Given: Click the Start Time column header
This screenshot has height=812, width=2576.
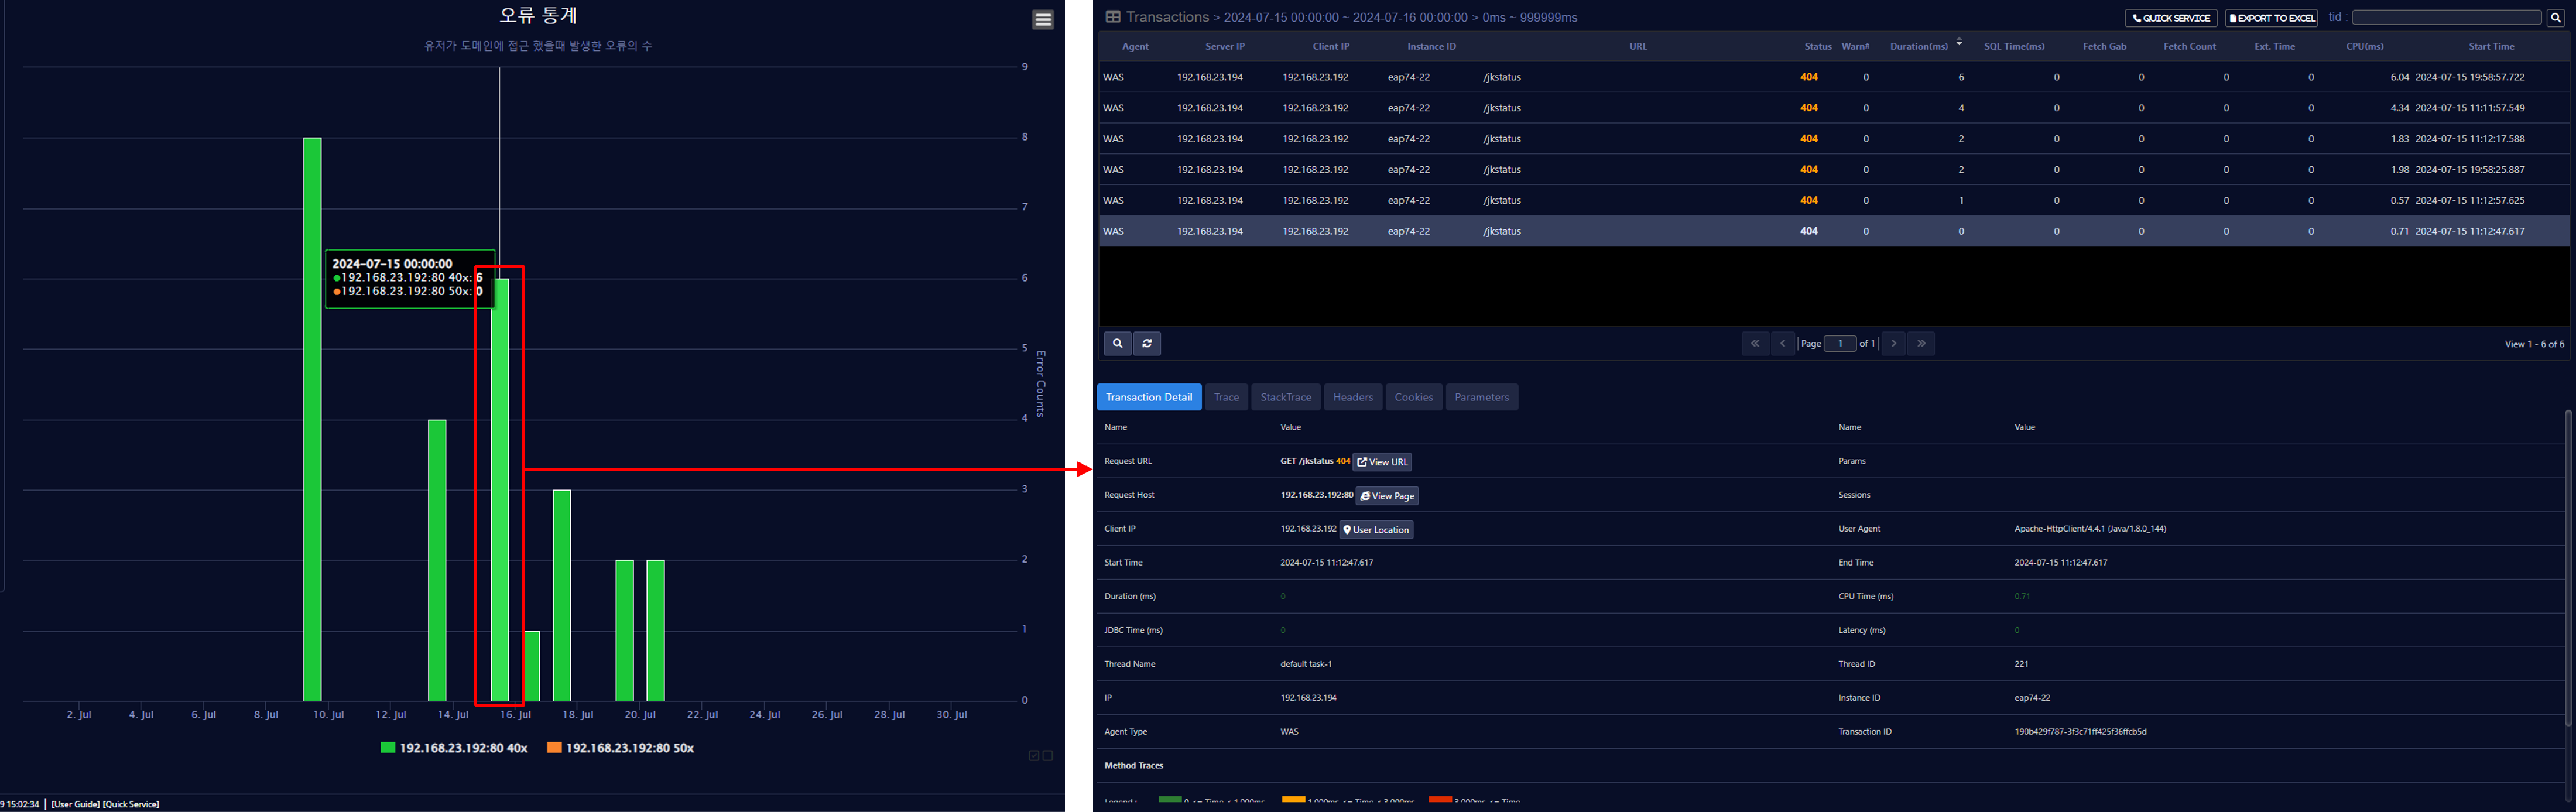Looking at the screenshot, I should 2490,47.
